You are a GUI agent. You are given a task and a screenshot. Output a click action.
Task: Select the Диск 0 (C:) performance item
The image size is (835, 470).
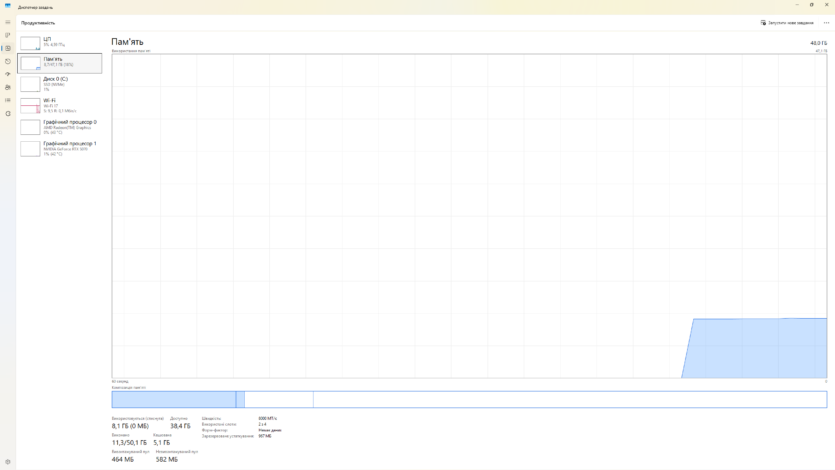tap(60, 83)
